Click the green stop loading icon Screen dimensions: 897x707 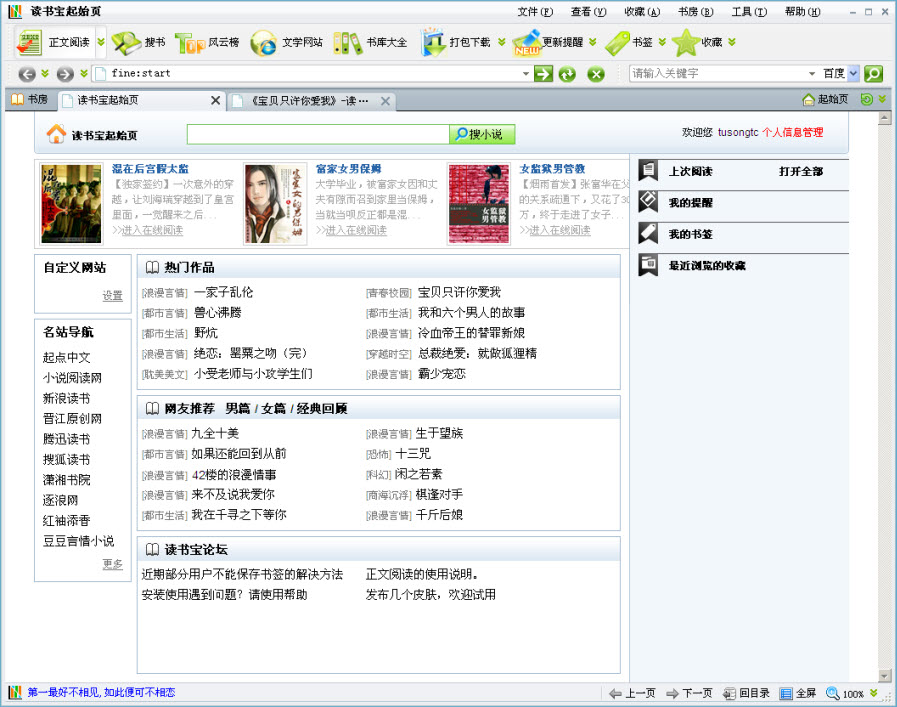point(595,74)
